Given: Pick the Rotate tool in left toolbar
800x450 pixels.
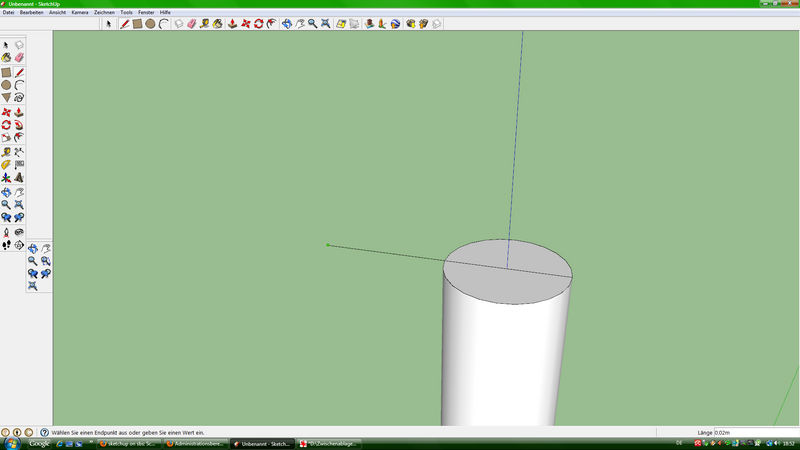Looking at the screenshot, I should point(6,125).
